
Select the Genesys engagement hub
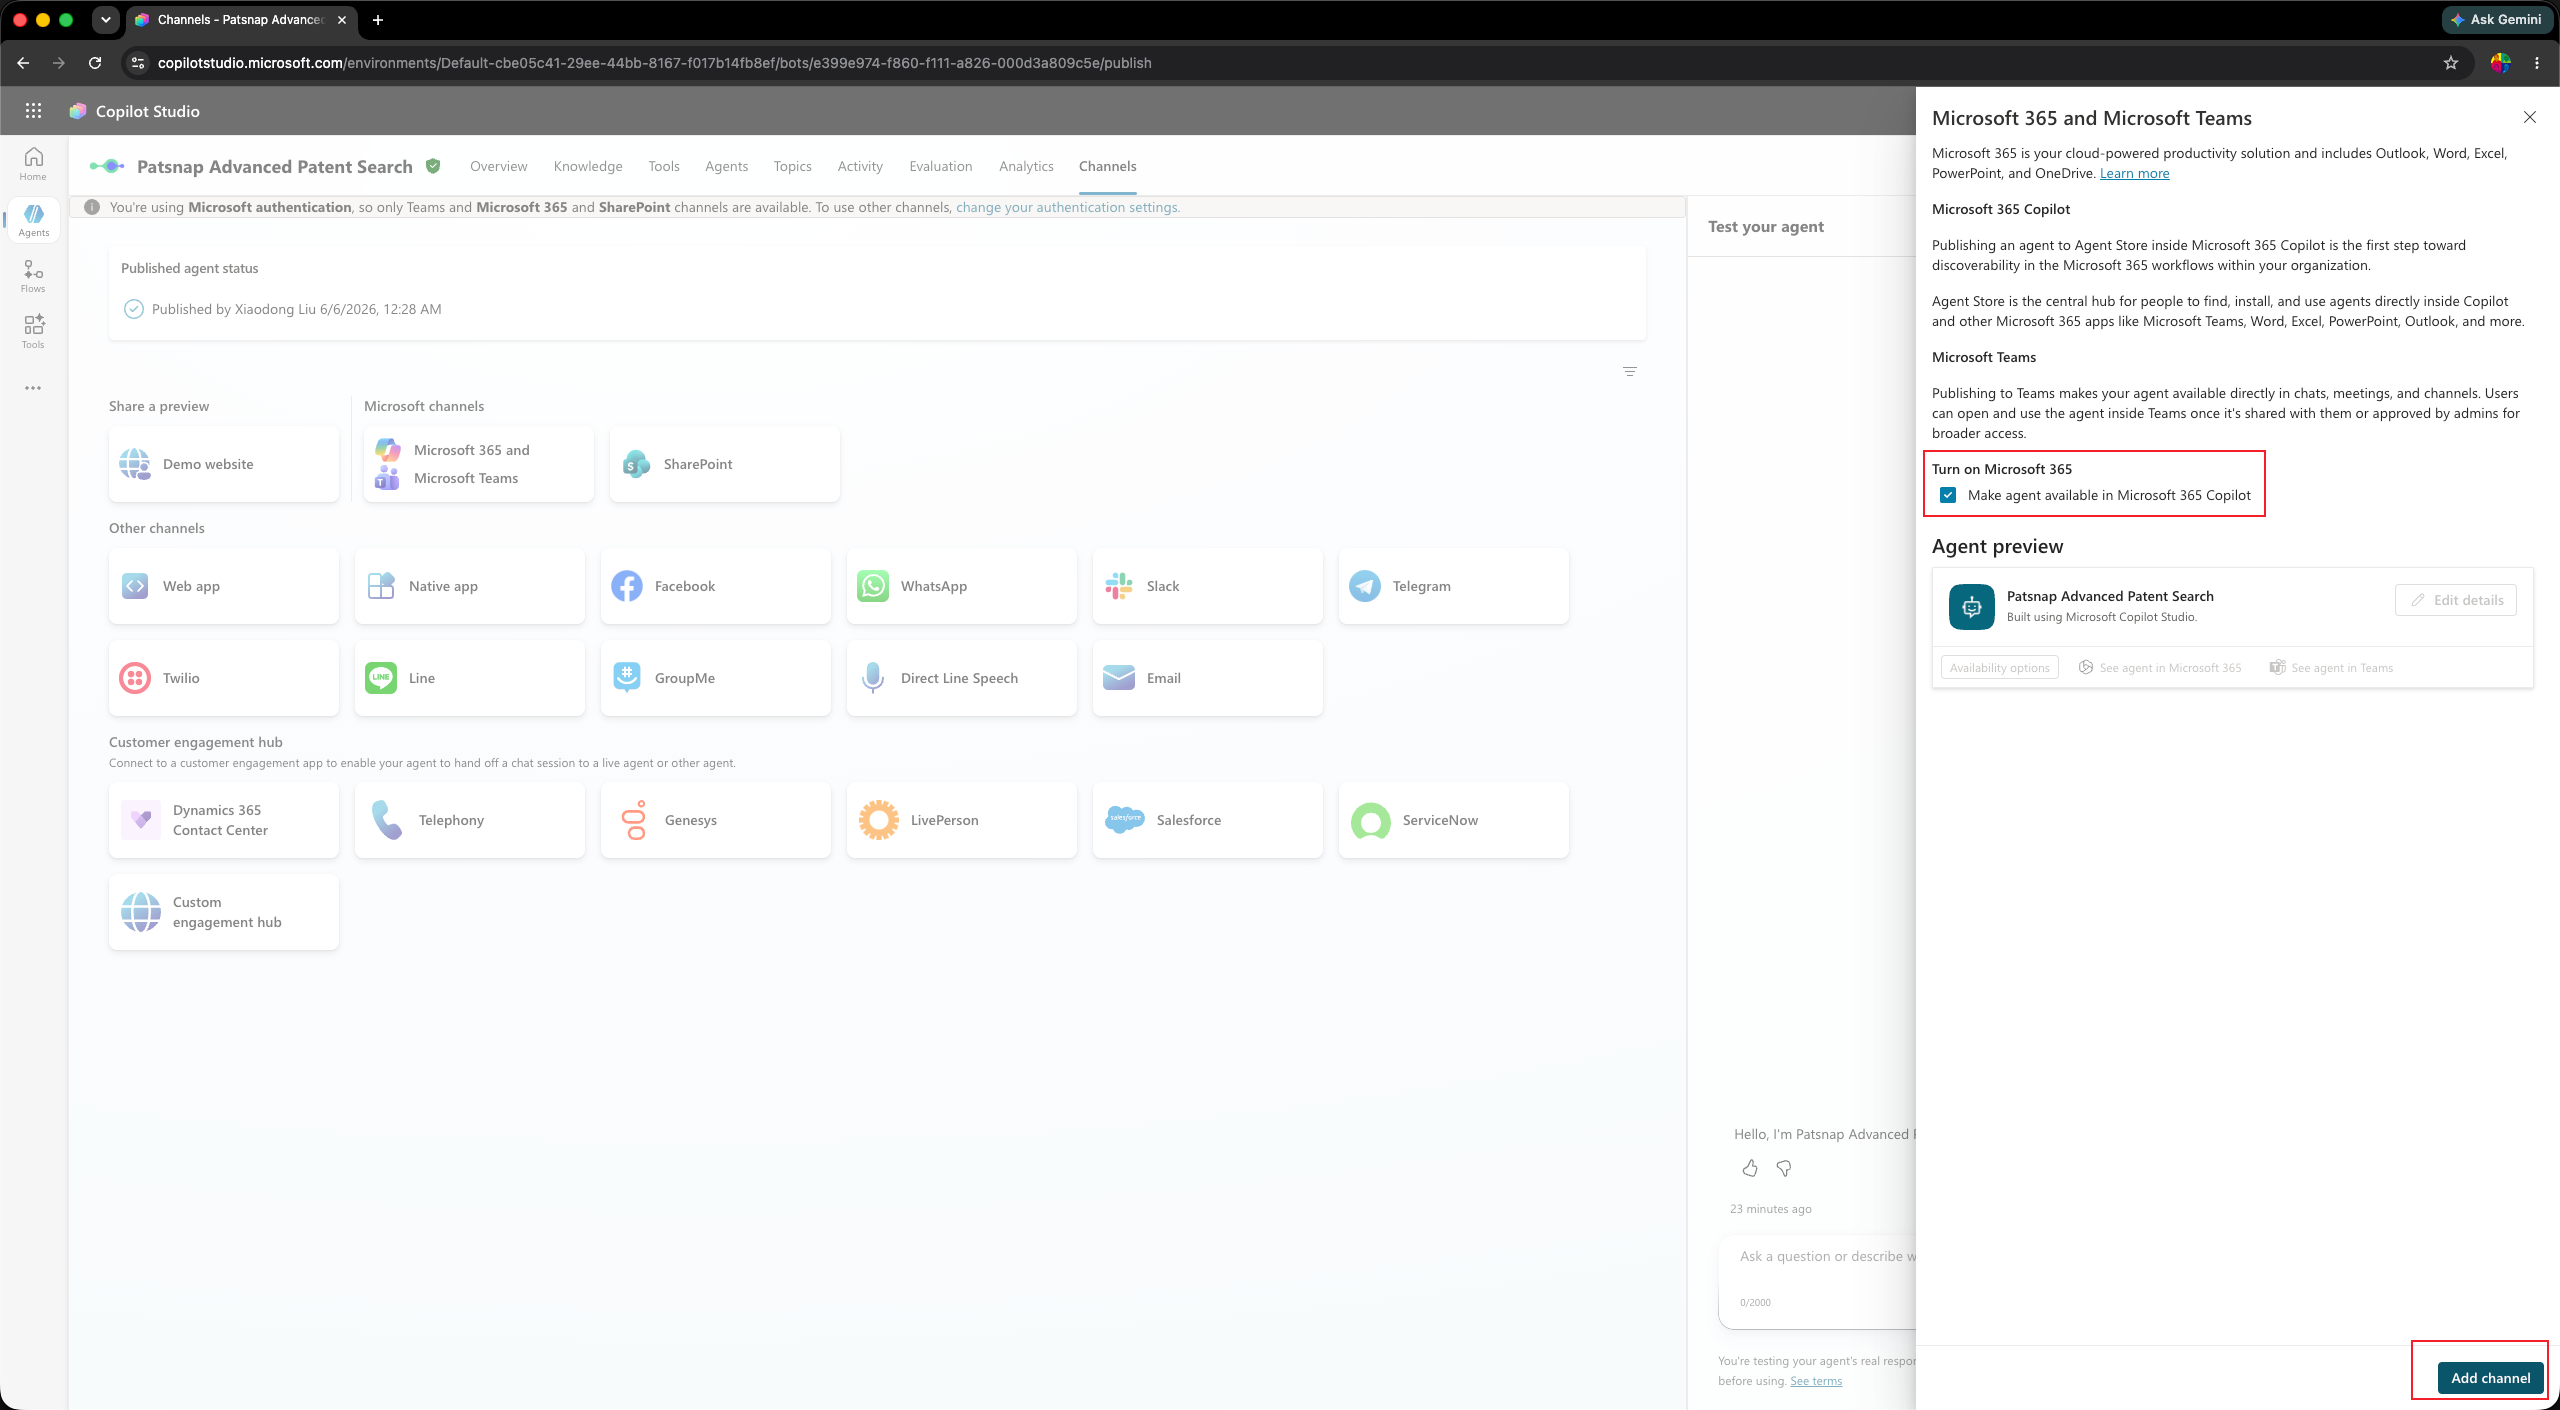[716, 820]
